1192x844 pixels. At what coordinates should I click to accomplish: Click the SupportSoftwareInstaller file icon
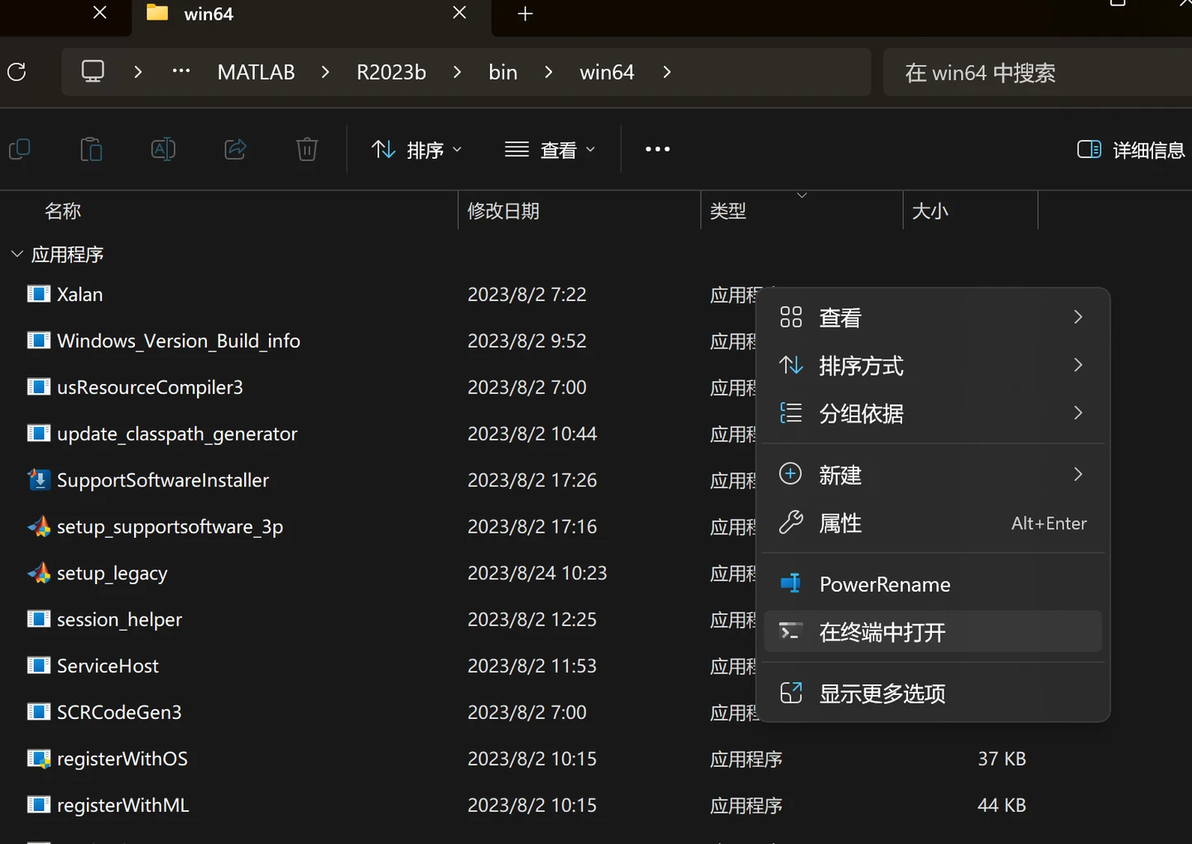tap(39, 480)
